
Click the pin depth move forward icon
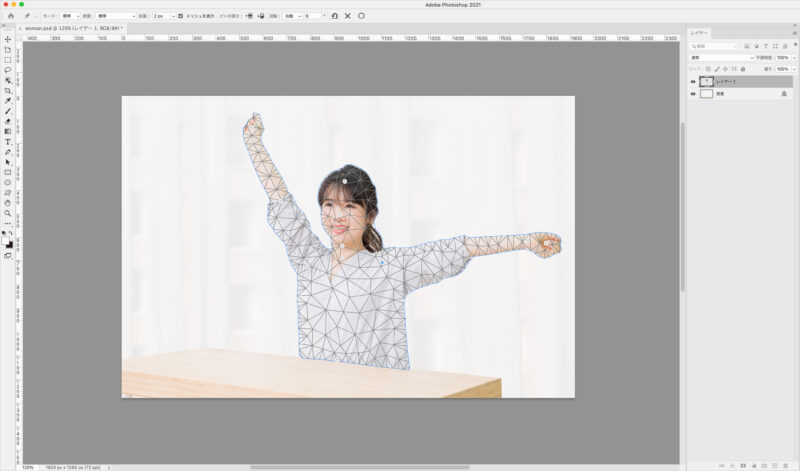click(249, 16)
